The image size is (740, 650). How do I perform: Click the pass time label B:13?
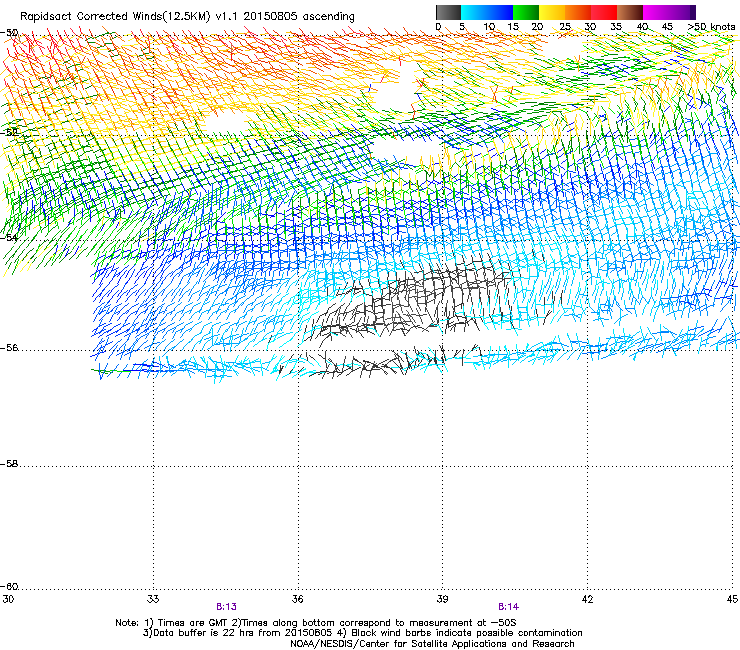pyautogui.click(x=226, y=607)
